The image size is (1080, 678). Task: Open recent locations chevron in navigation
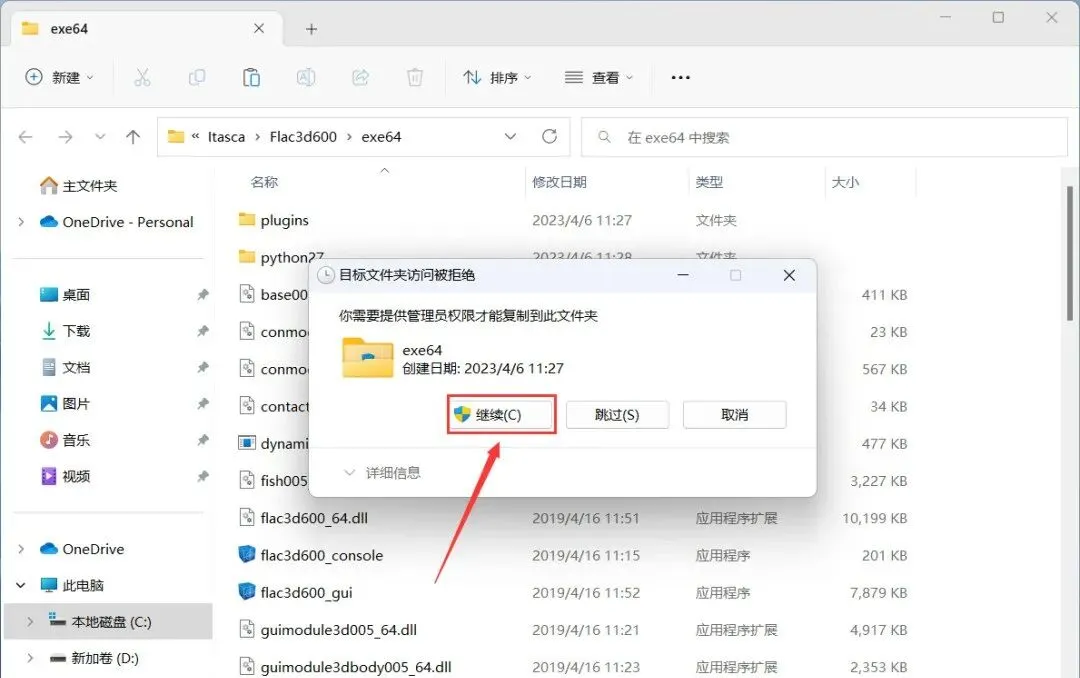(100, 136)
